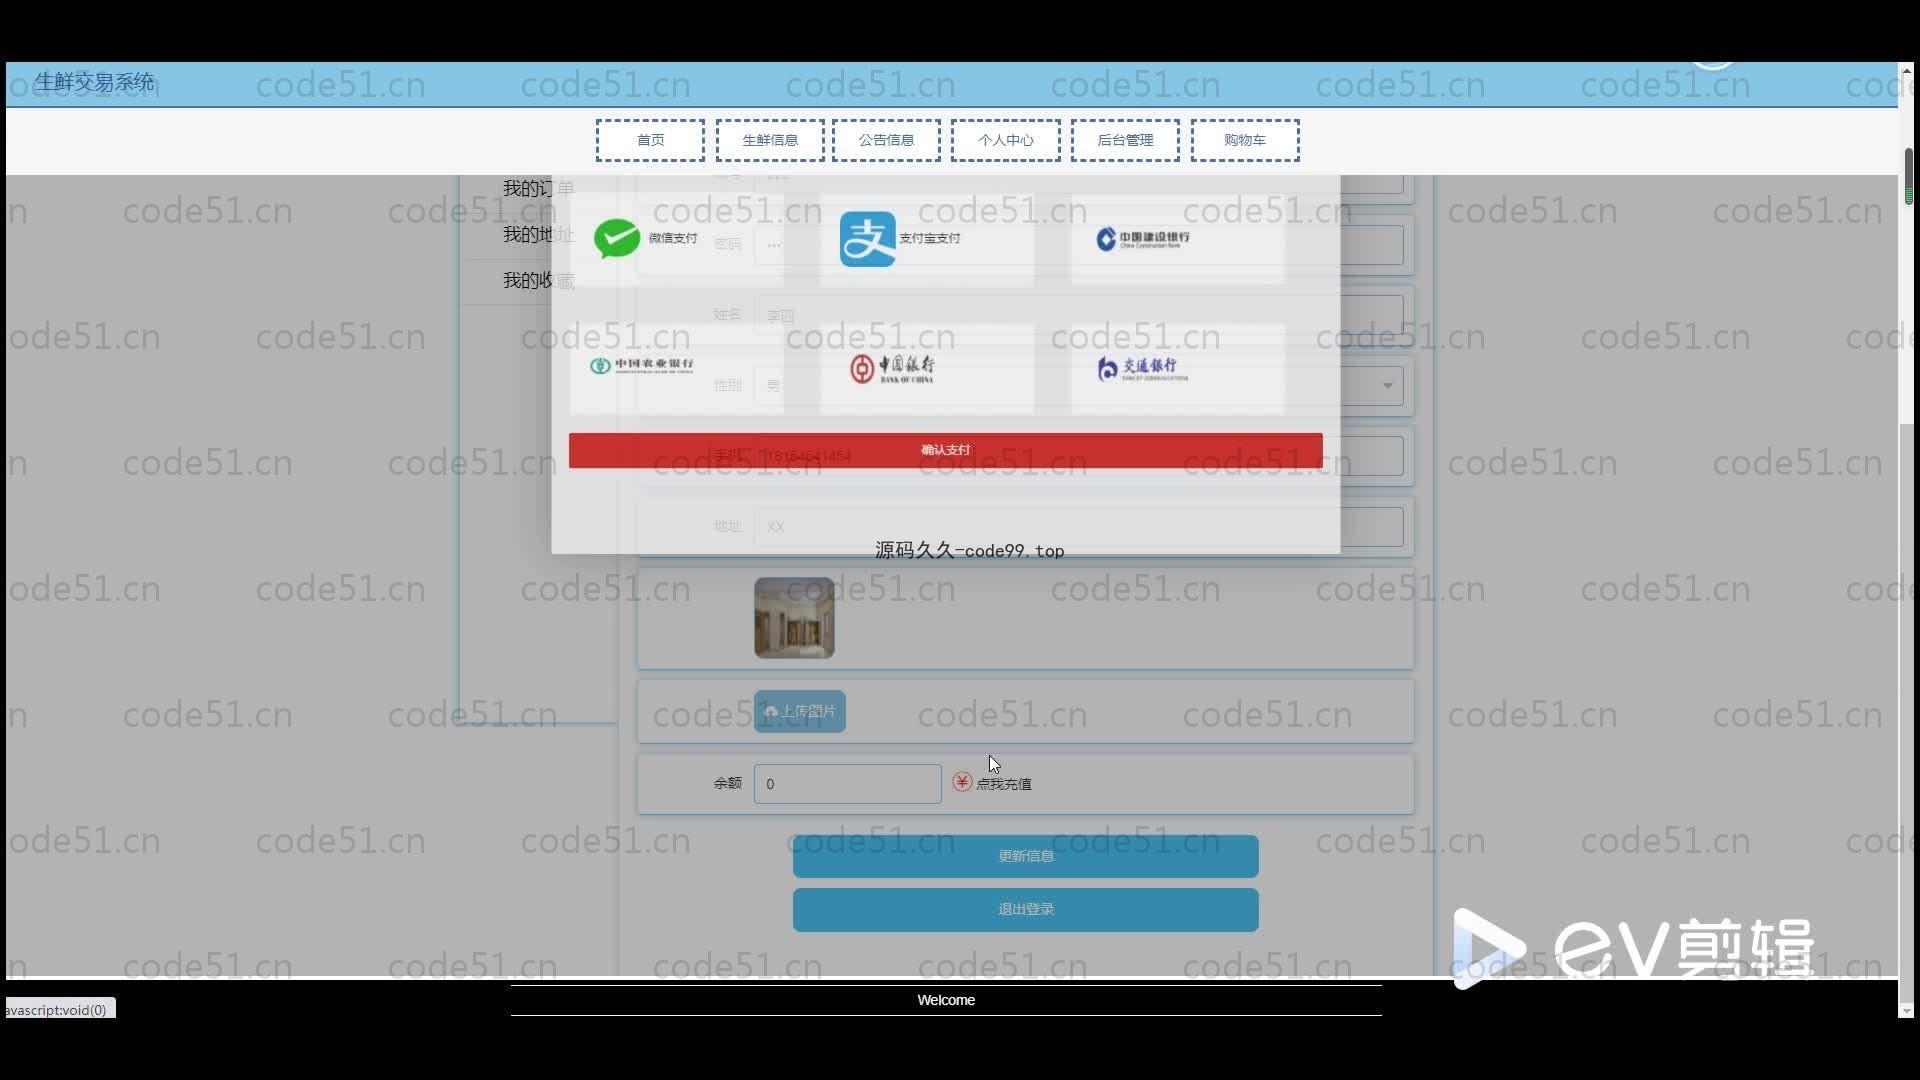
Task: Open the 公告信息 announcements menu
Action: (x=886, y=140)
